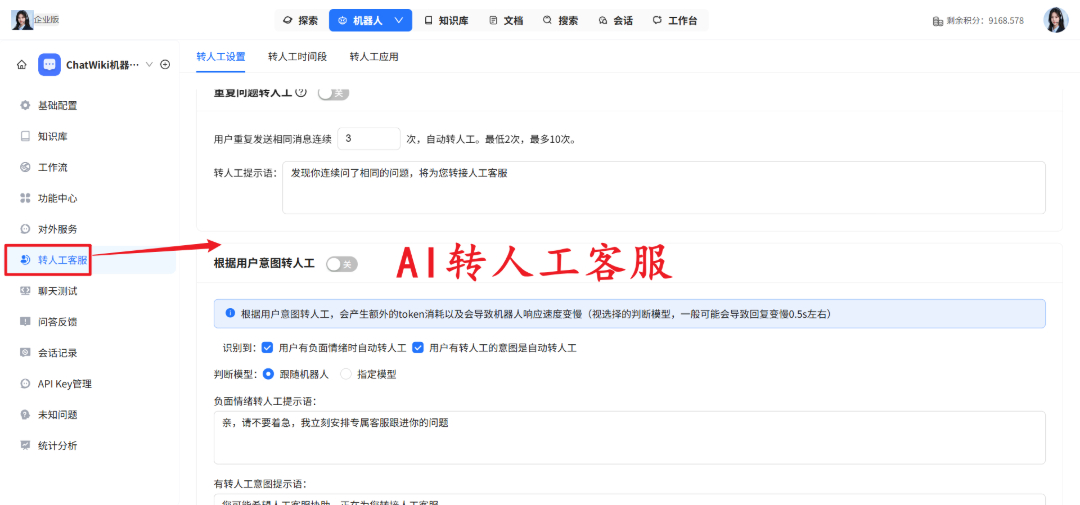Uncheck 用户有负面情绪时自动转人工 checkbox
Viewport: 1080px width, 505px height.
(x=268, y=348)
